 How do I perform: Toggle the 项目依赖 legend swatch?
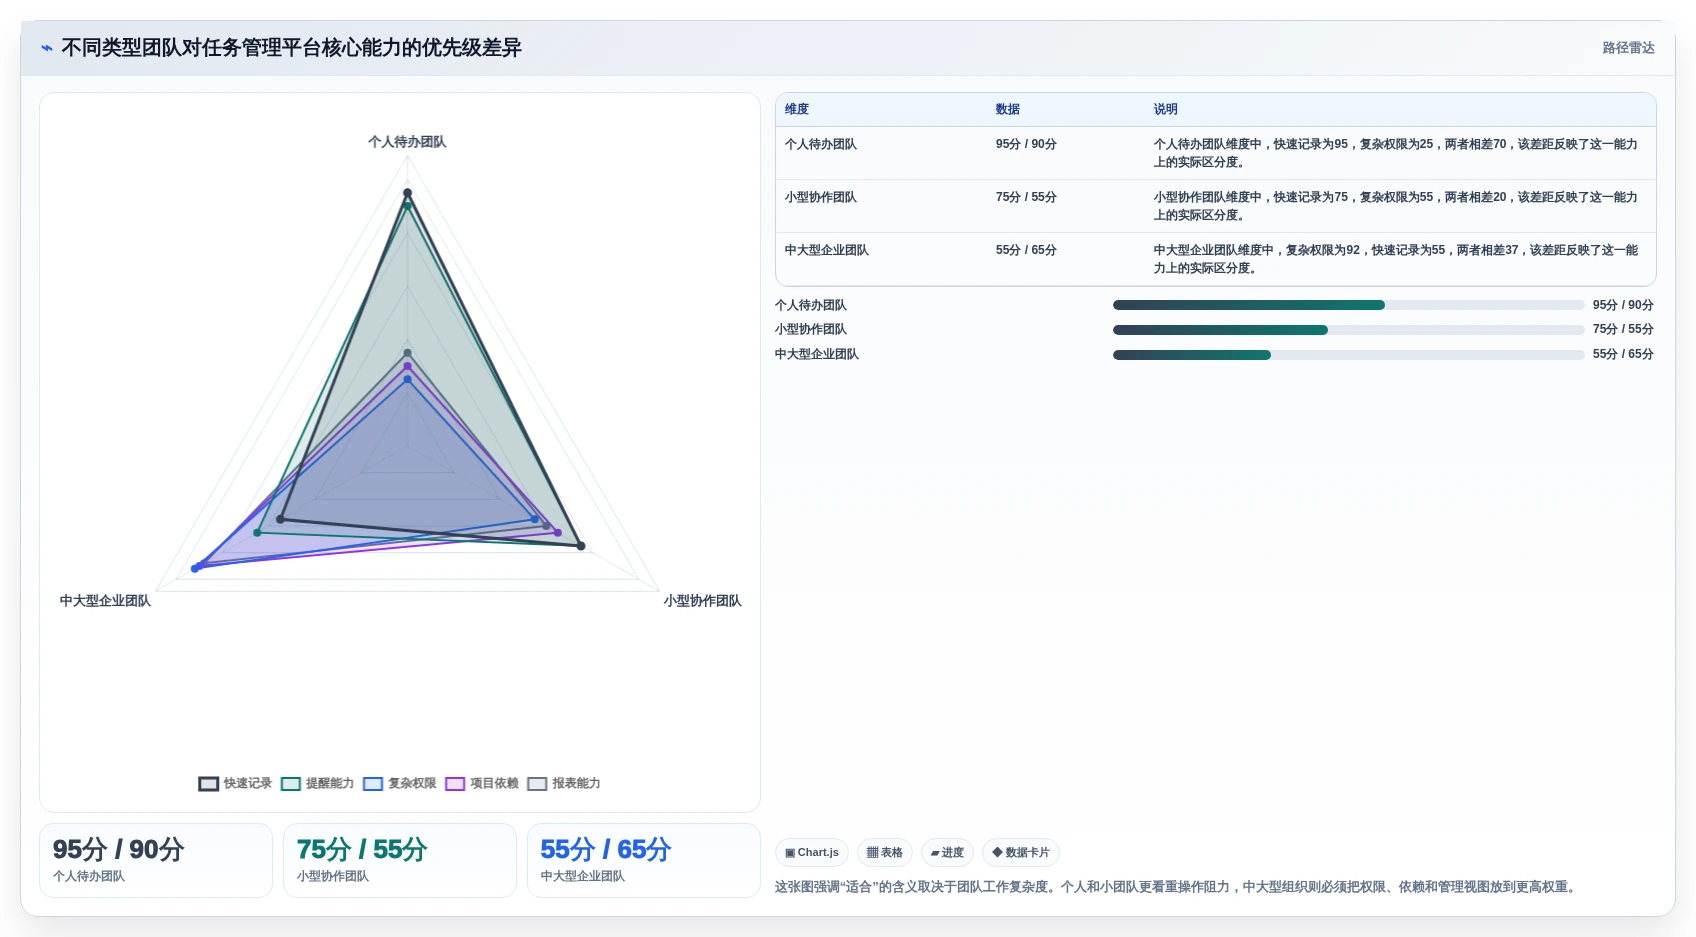455,784
